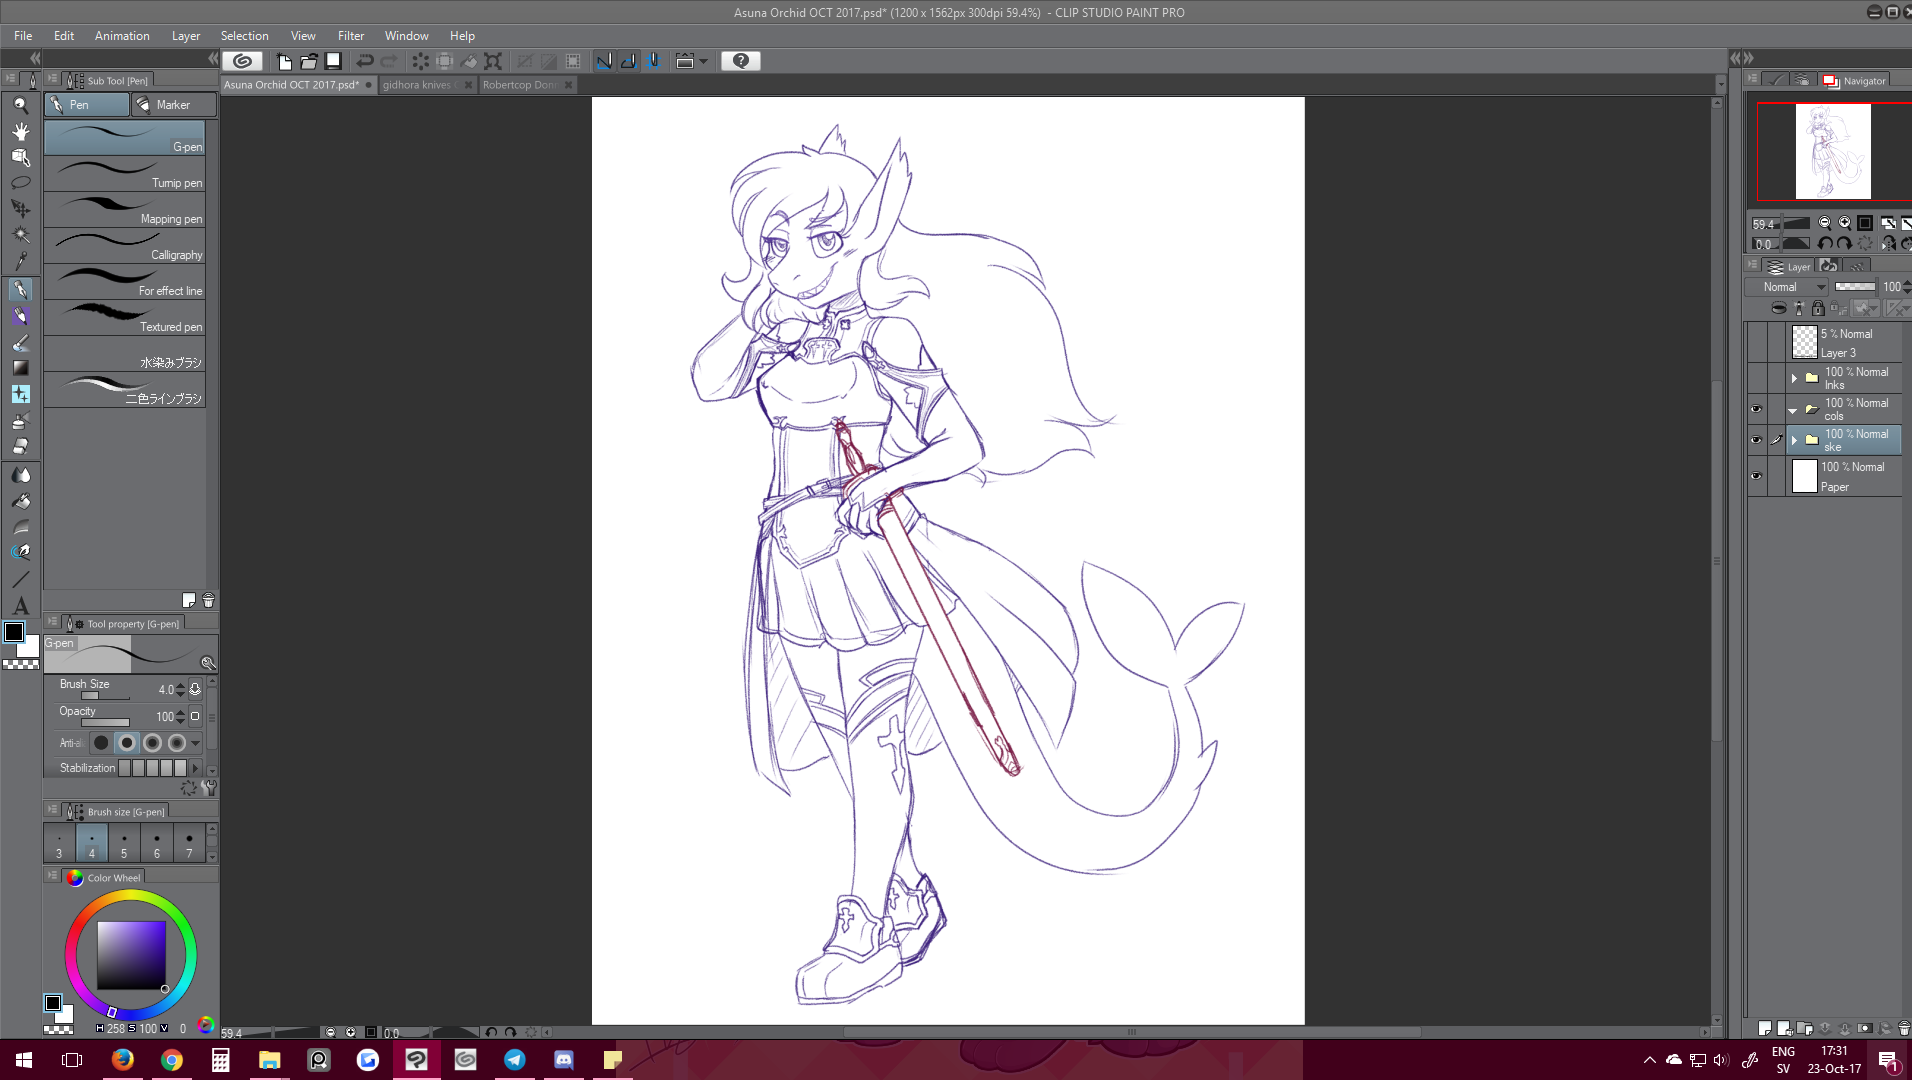Switch to Marker sub tool group
This screenshot has width=1912, height=1080.
[x=173, y=104]
